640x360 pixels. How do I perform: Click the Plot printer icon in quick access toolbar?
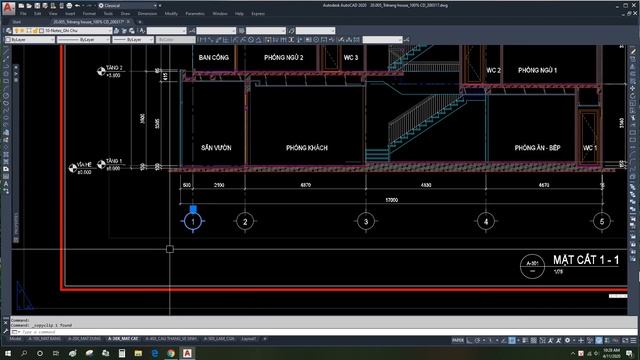point(69,6)
